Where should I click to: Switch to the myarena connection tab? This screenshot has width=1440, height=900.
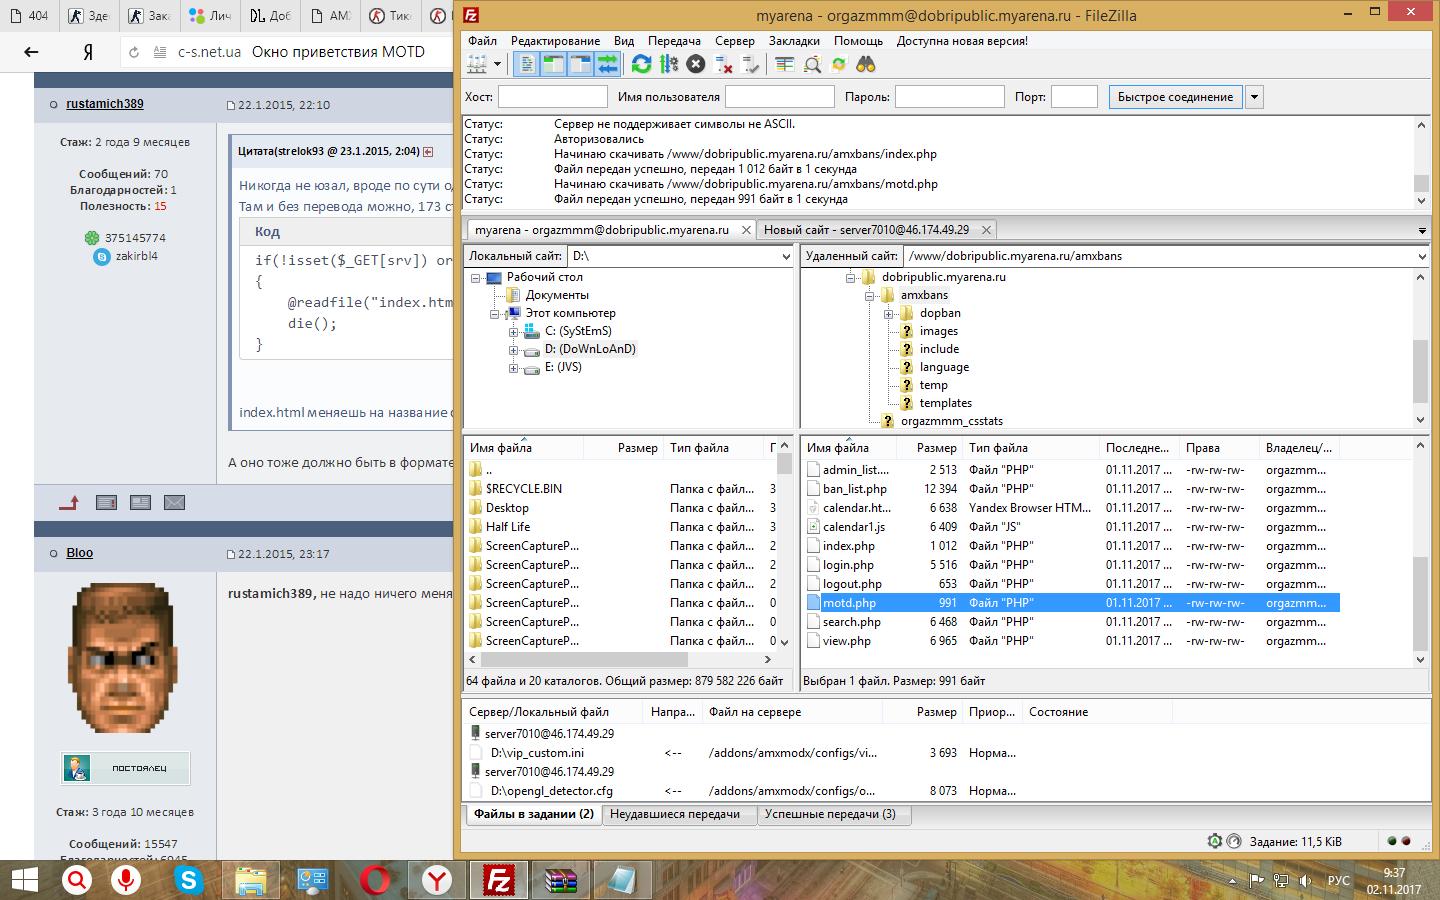pos(601,230)
